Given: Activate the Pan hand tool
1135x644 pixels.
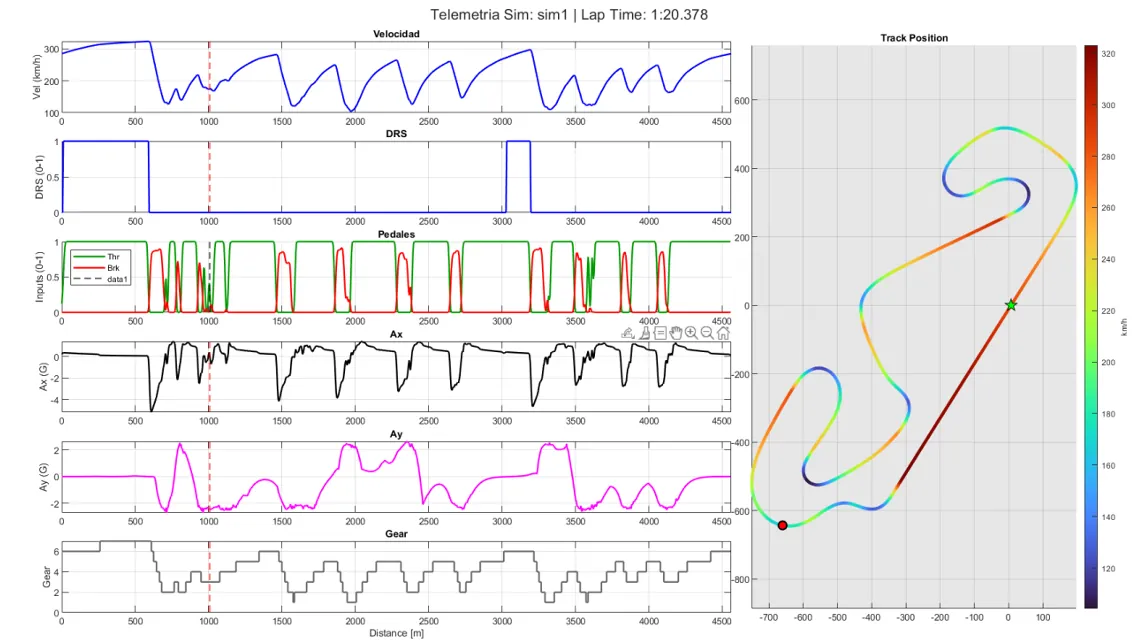Looking at the screenshot, I should [x=676, y=333].
